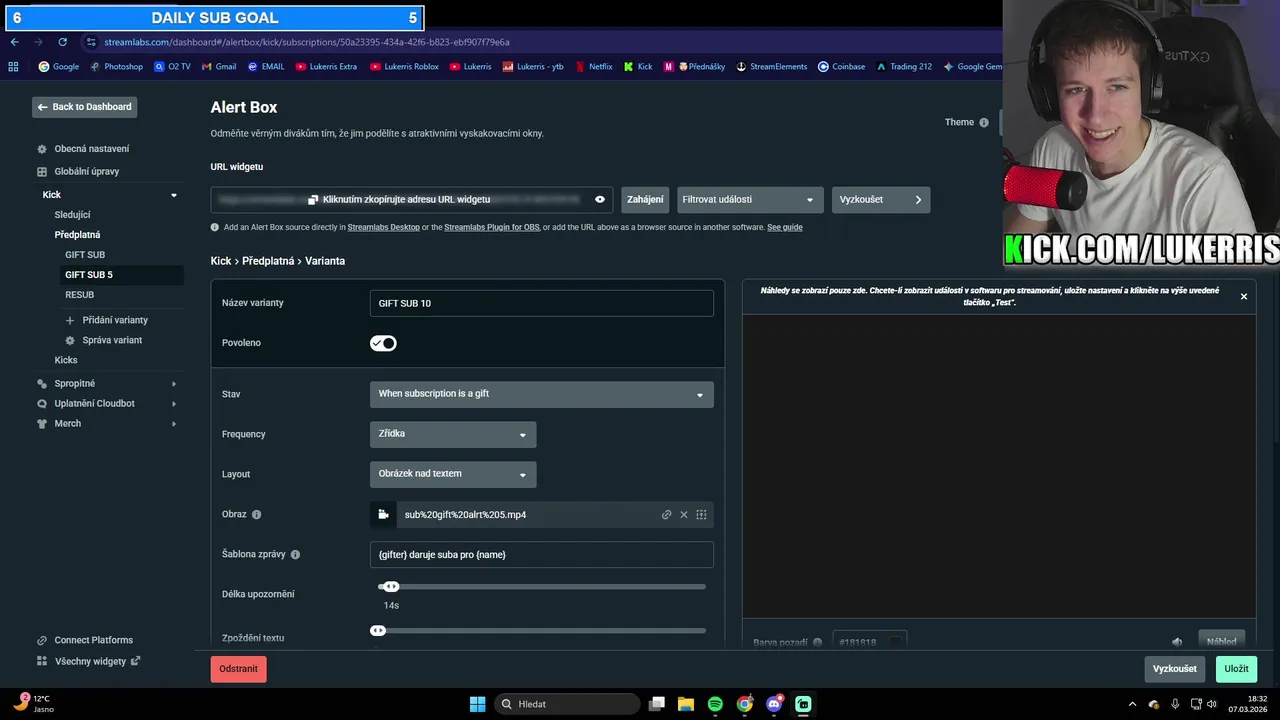Click the copy icon in the URL widget field
The width and height of the screenshot is (1280, 720).
(313, 200)
